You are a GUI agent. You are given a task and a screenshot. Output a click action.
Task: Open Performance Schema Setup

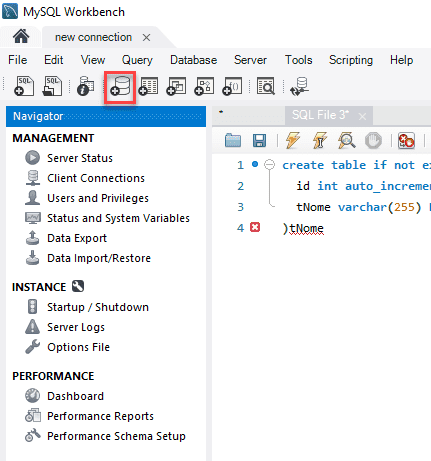[x=116, y=436]
